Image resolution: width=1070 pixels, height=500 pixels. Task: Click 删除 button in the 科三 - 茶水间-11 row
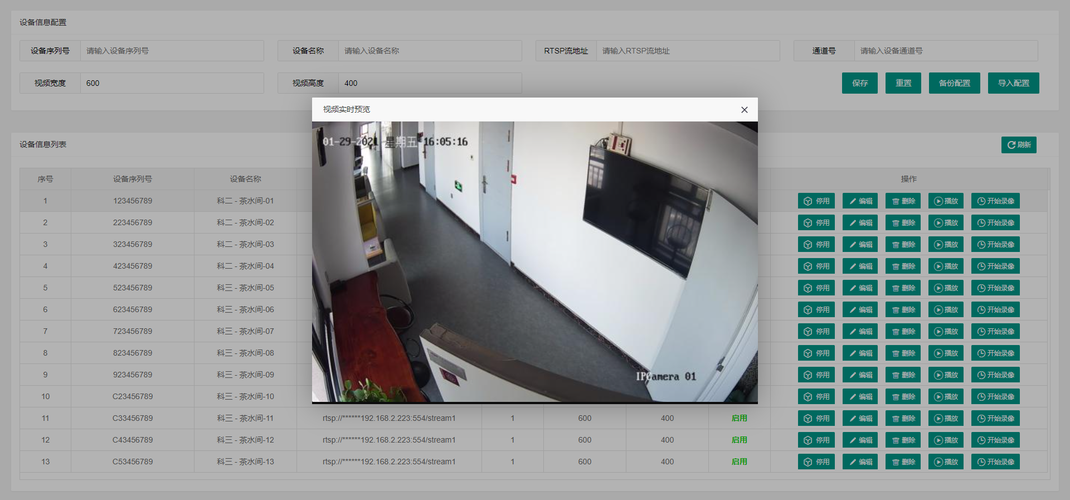point(902,418)
